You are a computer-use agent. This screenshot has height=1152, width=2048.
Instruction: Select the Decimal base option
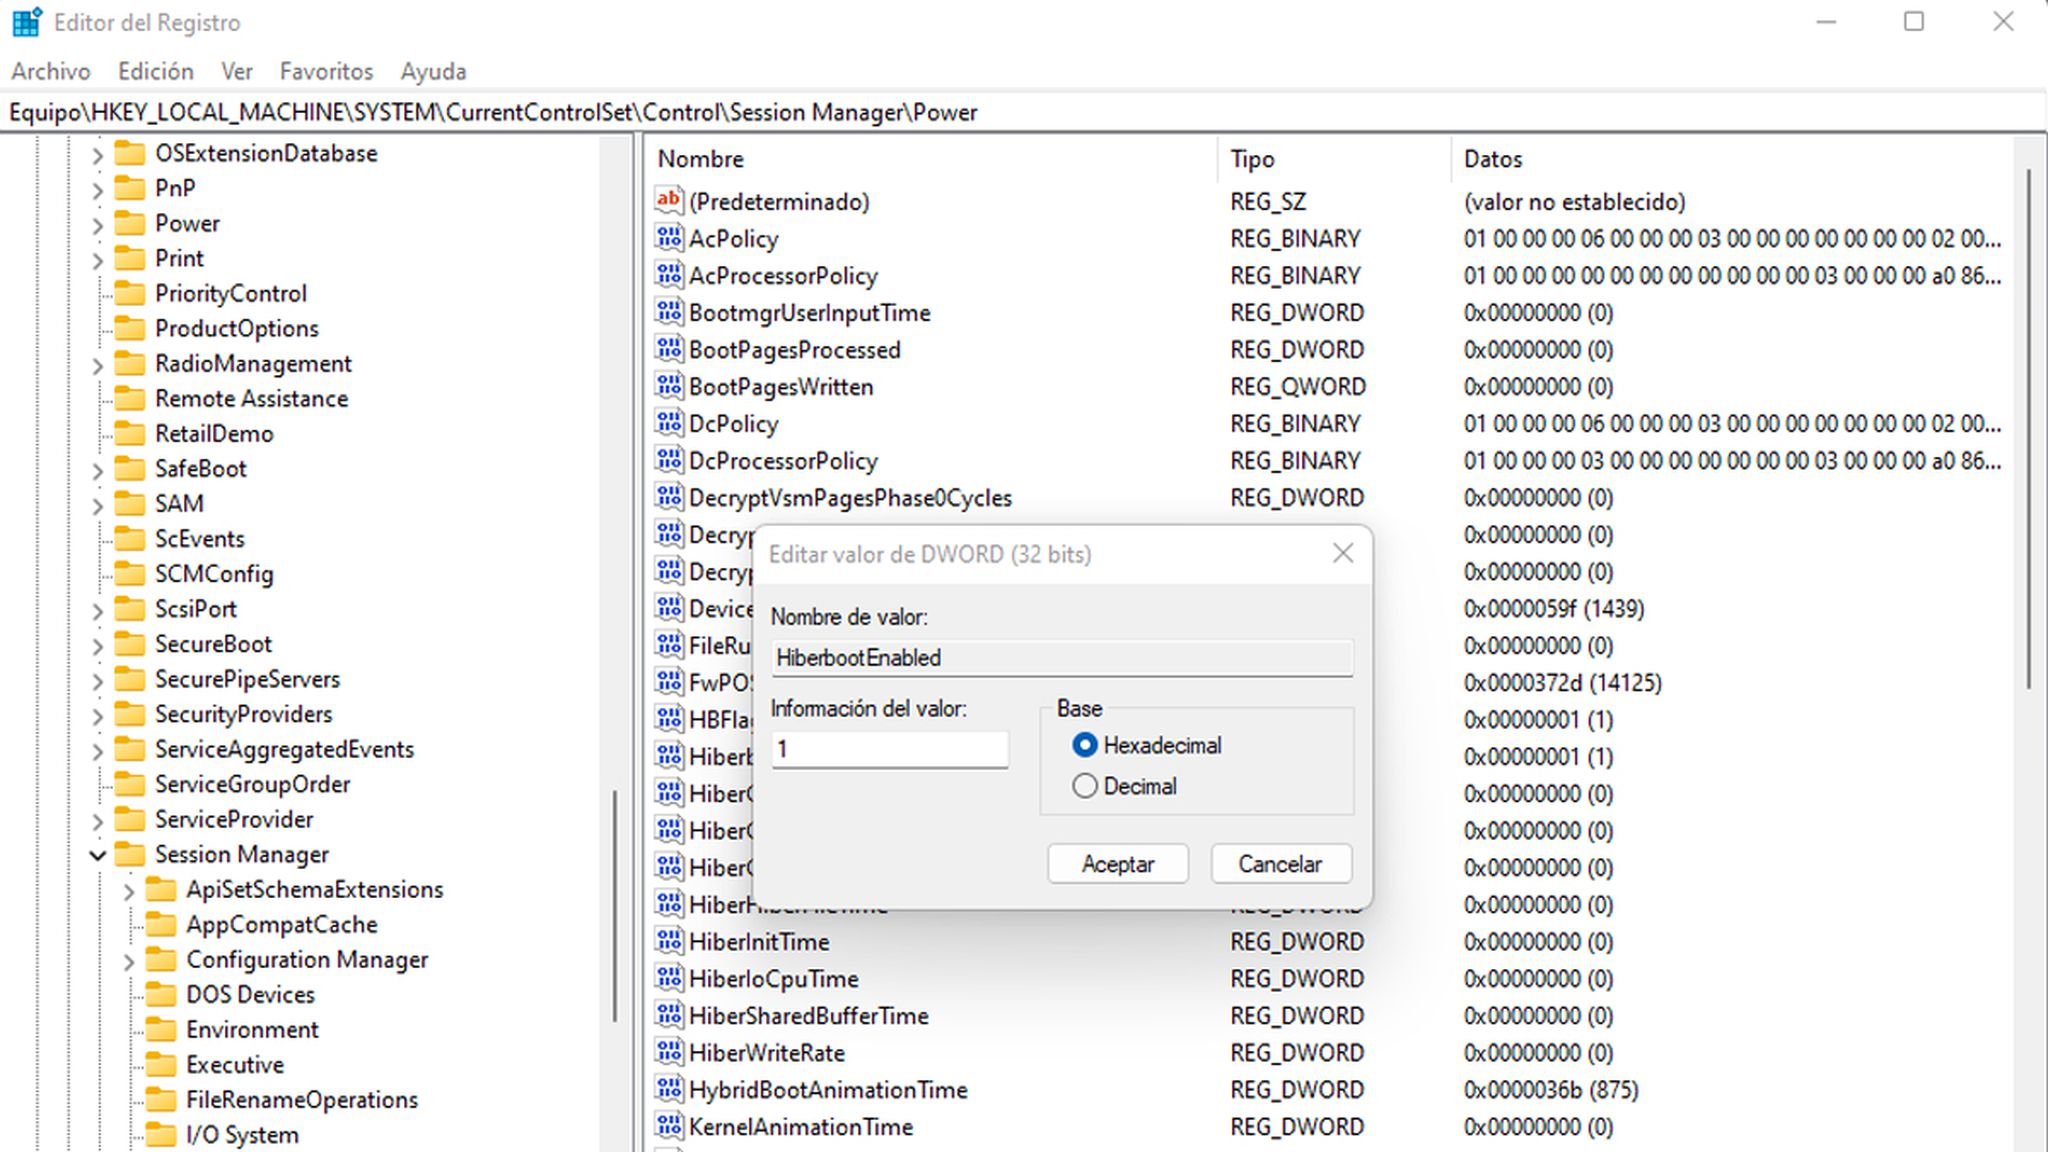click(1085, 786)
